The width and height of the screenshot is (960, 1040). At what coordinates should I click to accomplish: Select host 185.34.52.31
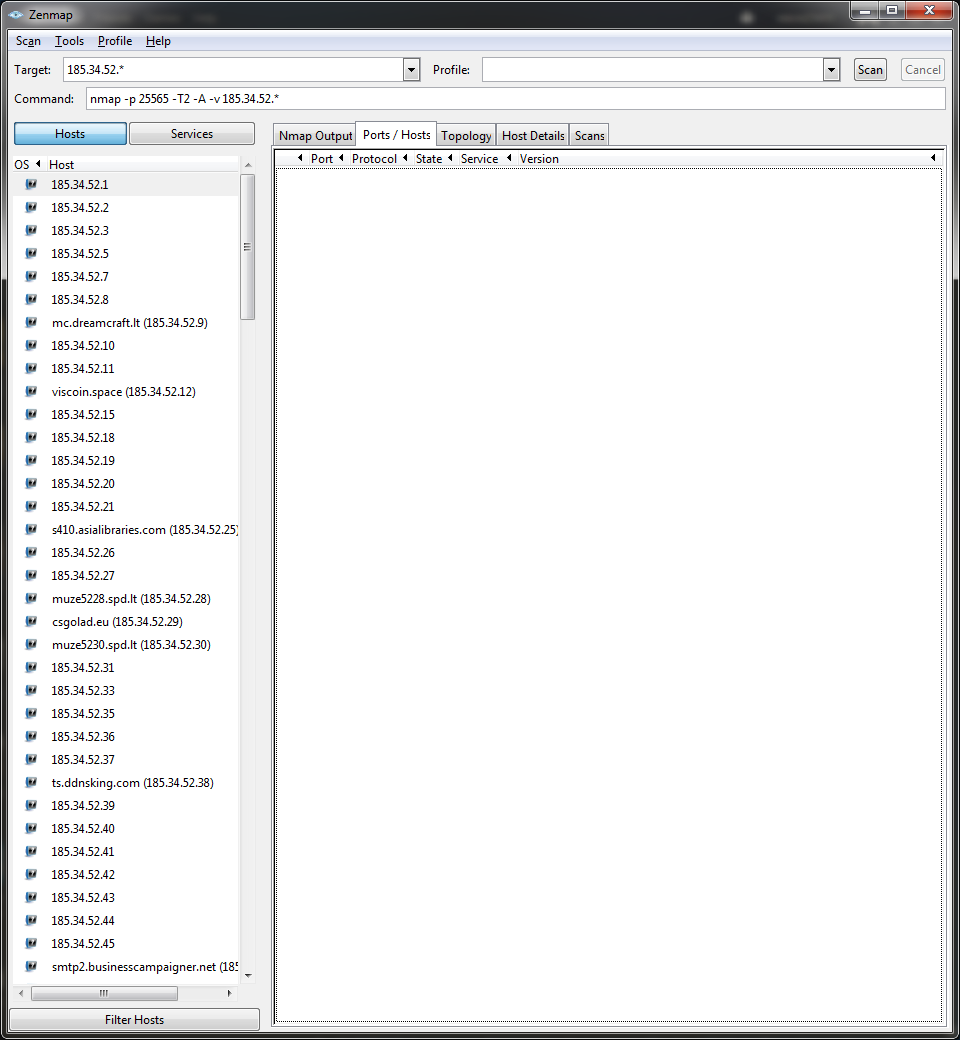(x=83, y=667)
